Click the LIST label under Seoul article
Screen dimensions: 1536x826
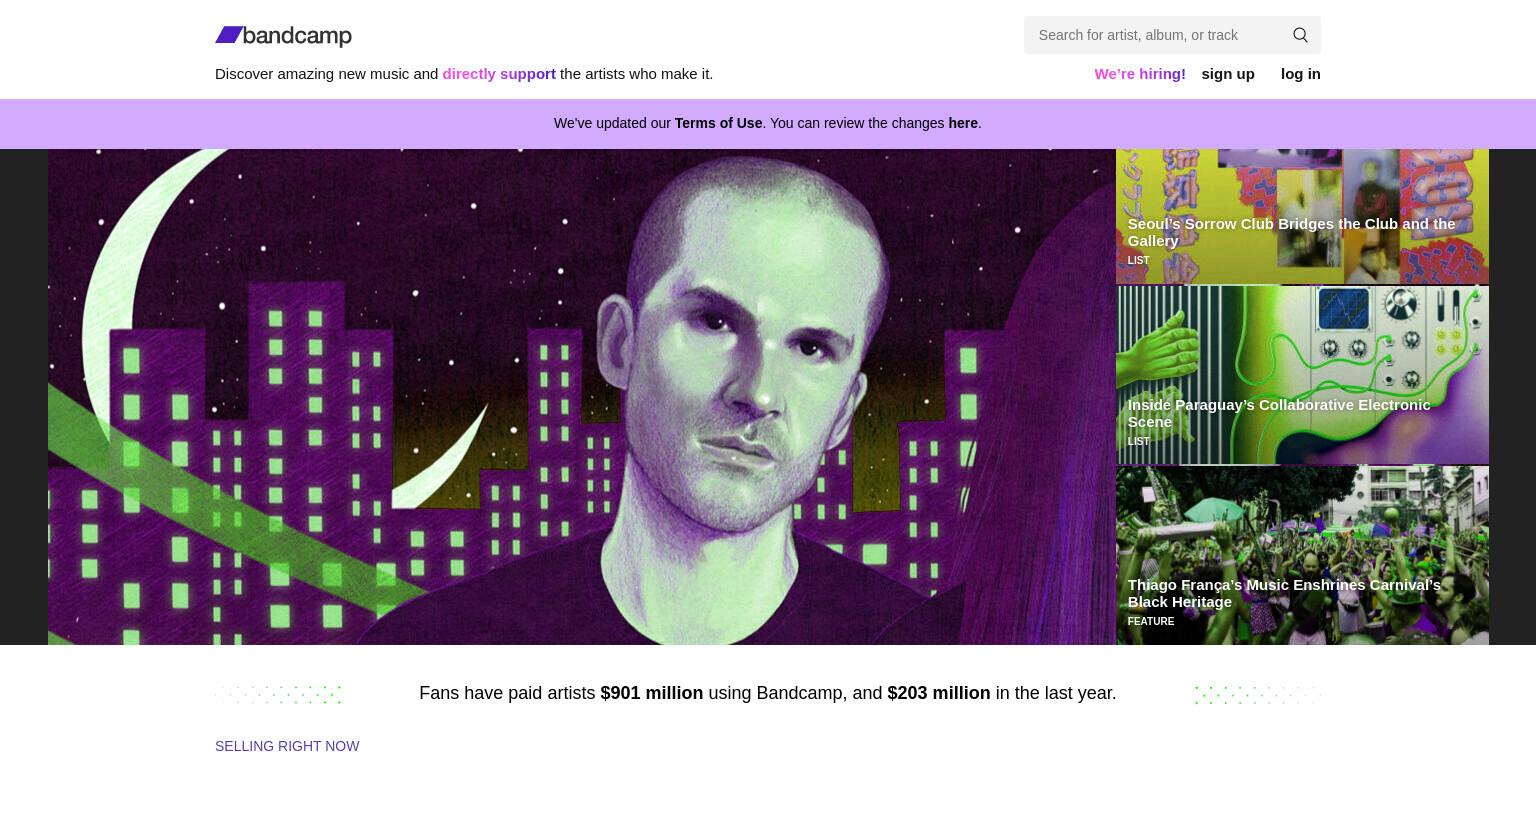click(1138, 260)
